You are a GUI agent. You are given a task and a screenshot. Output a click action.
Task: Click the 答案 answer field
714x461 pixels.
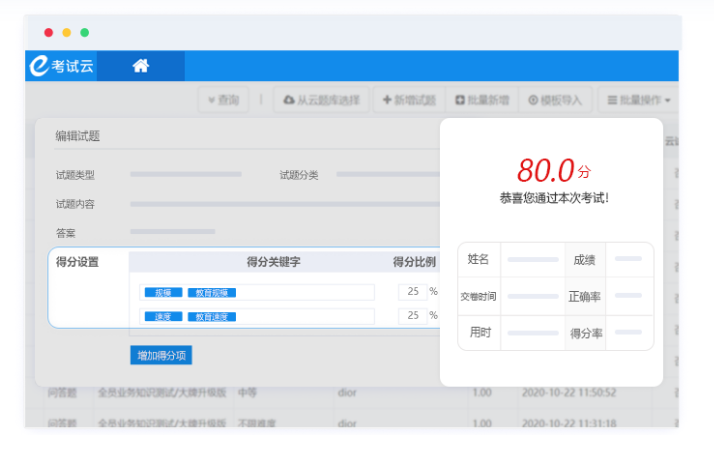pos(172,232)
